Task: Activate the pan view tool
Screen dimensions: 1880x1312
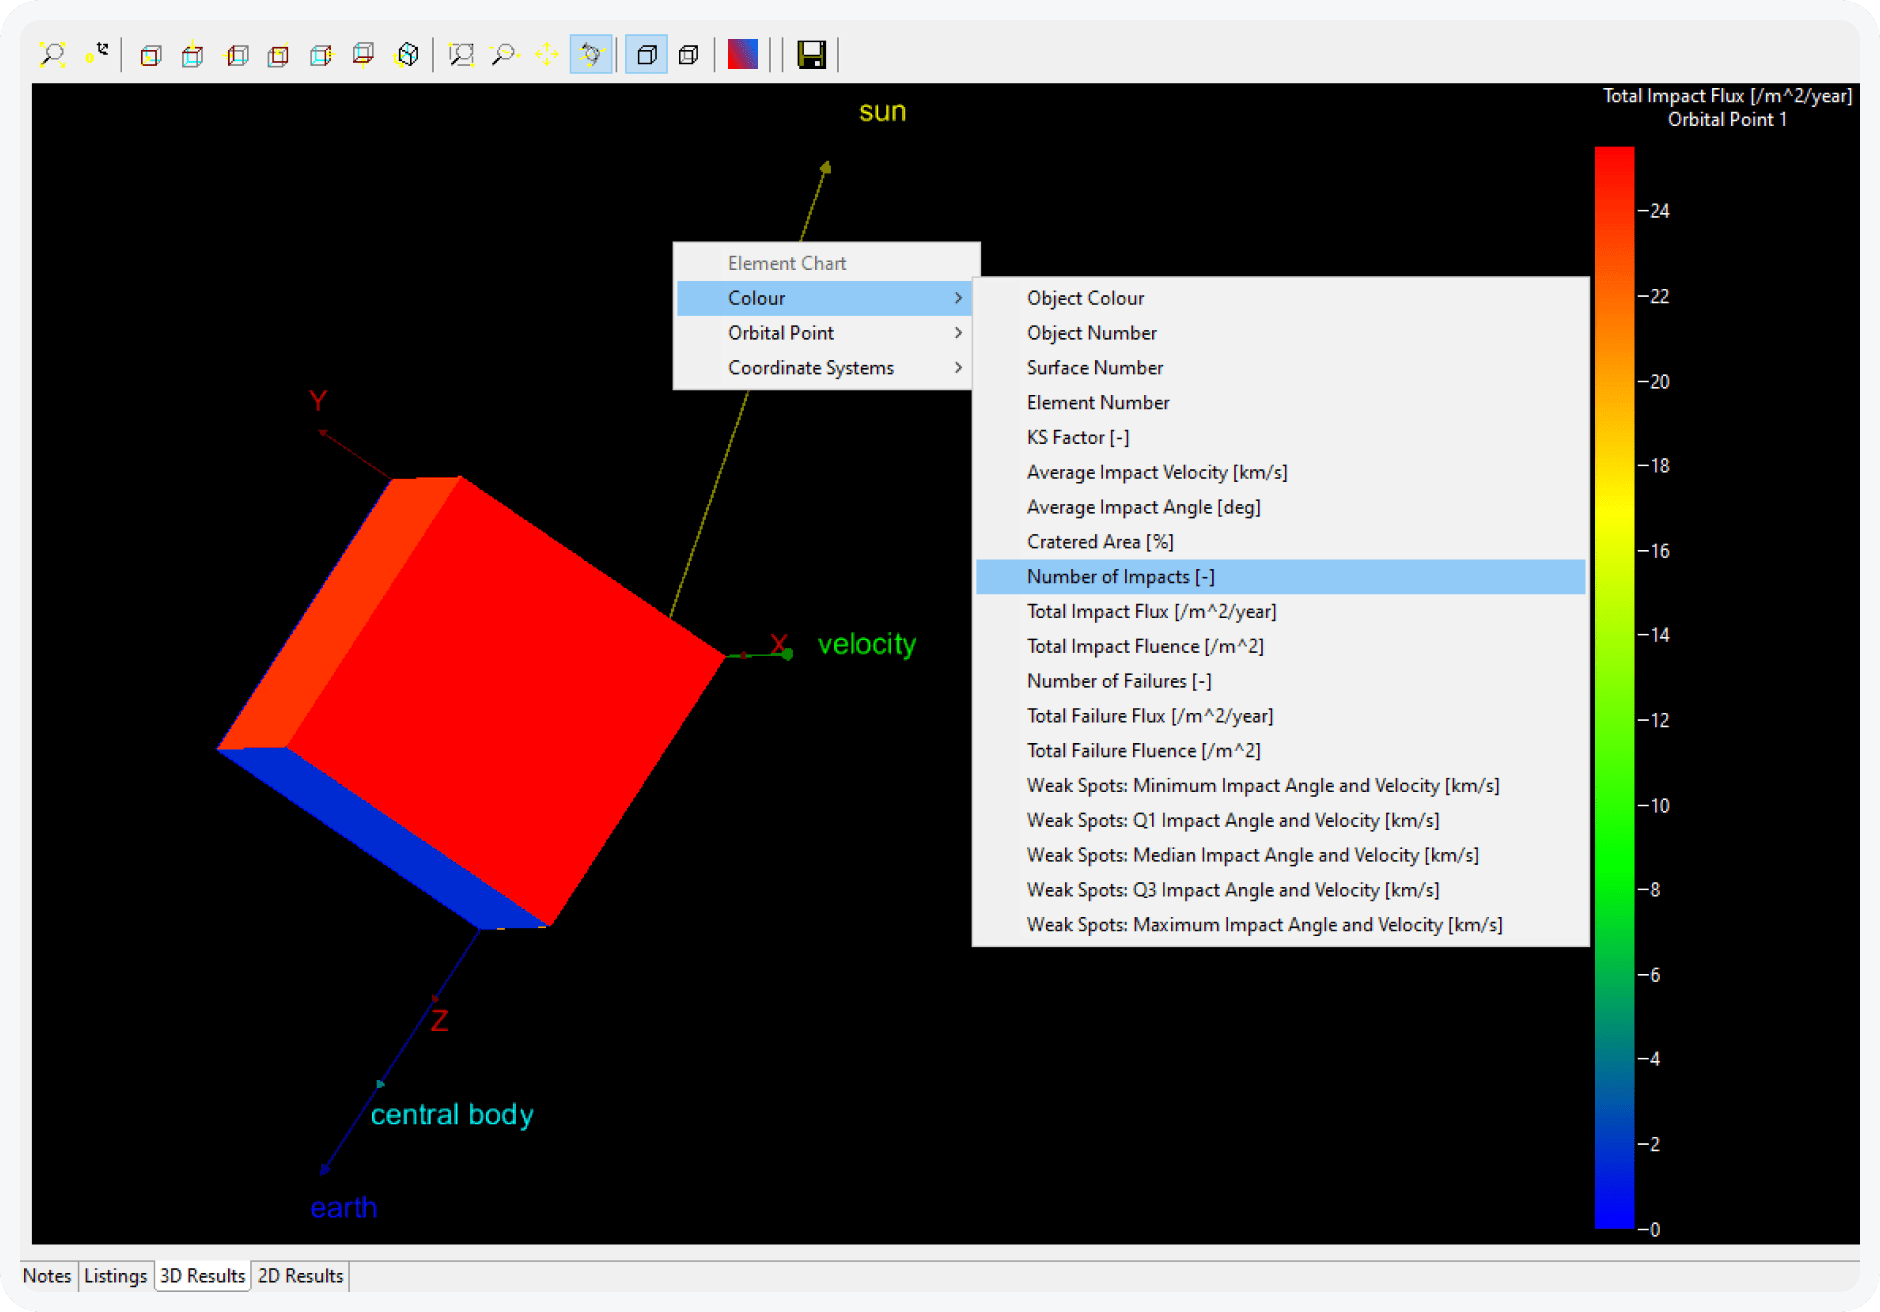Action: [x=547, y=55]
